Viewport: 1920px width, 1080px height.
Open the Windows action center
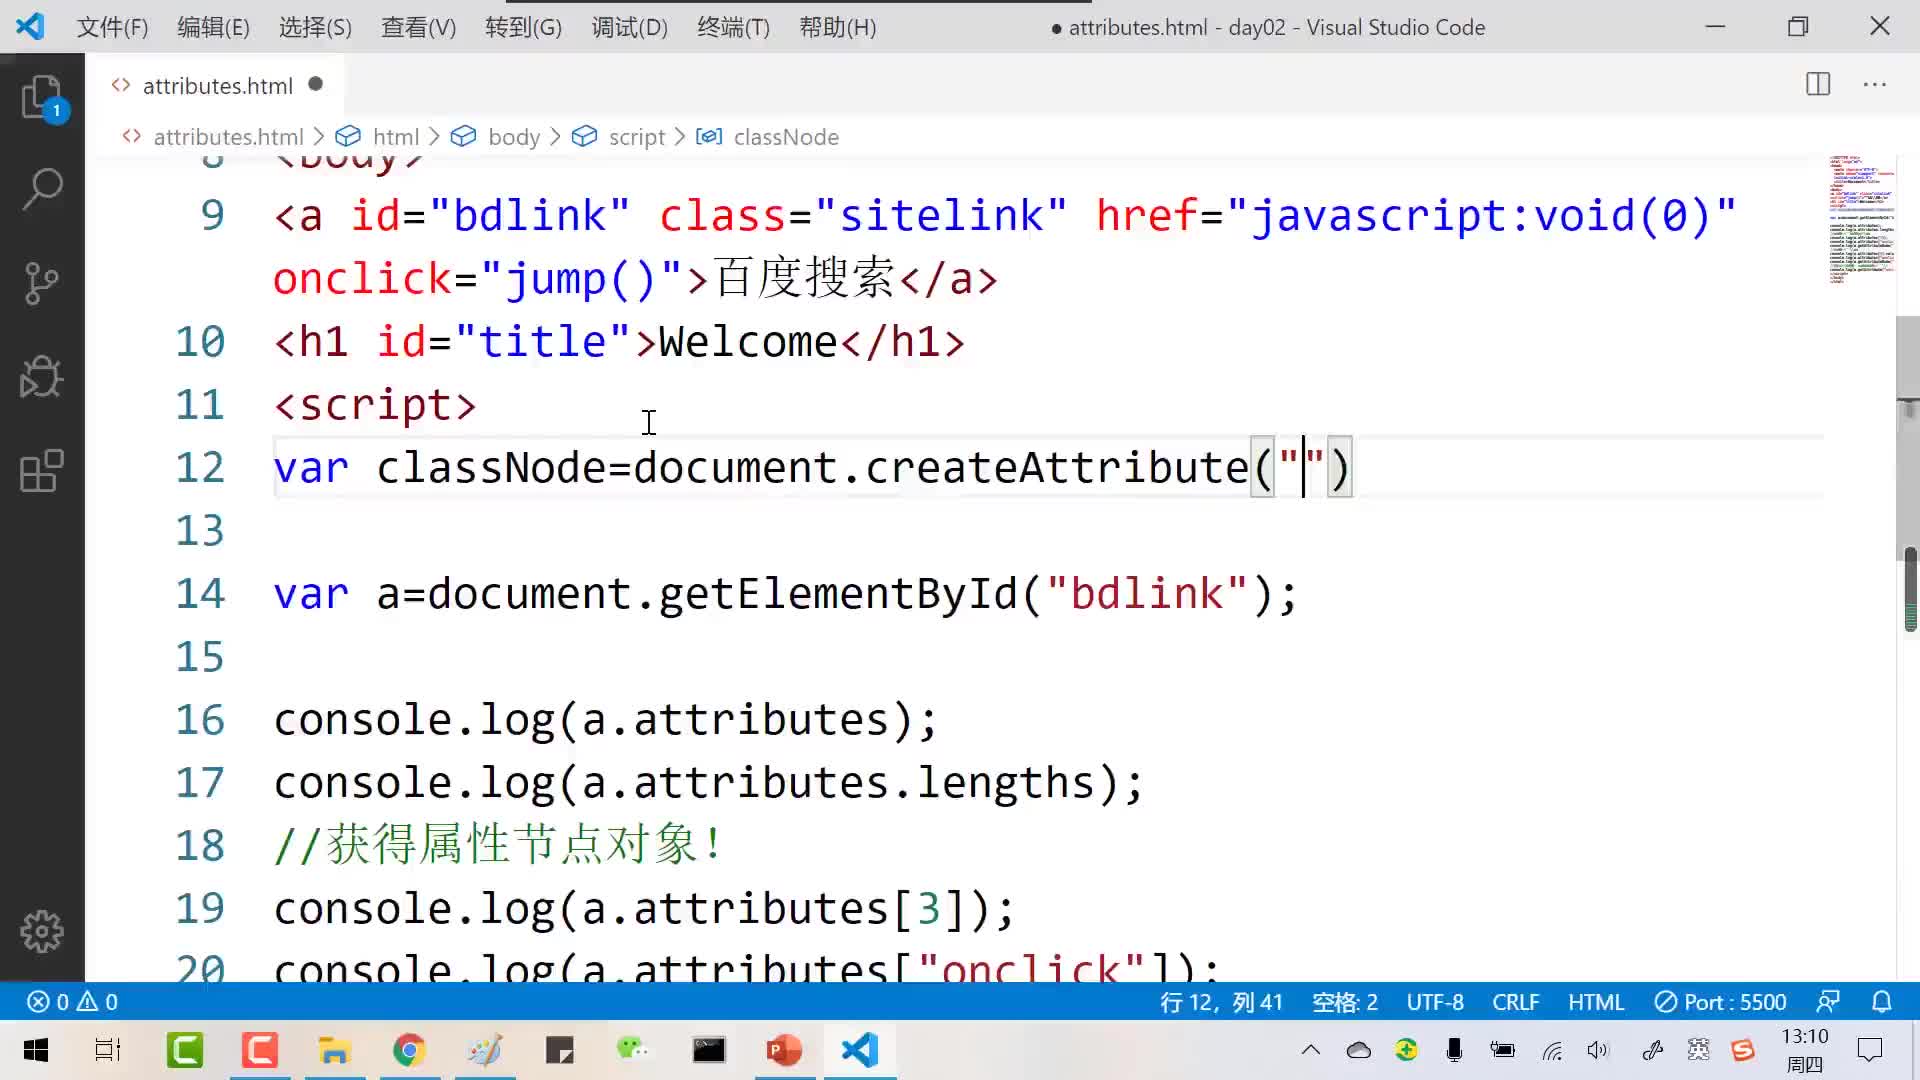1870,1050
